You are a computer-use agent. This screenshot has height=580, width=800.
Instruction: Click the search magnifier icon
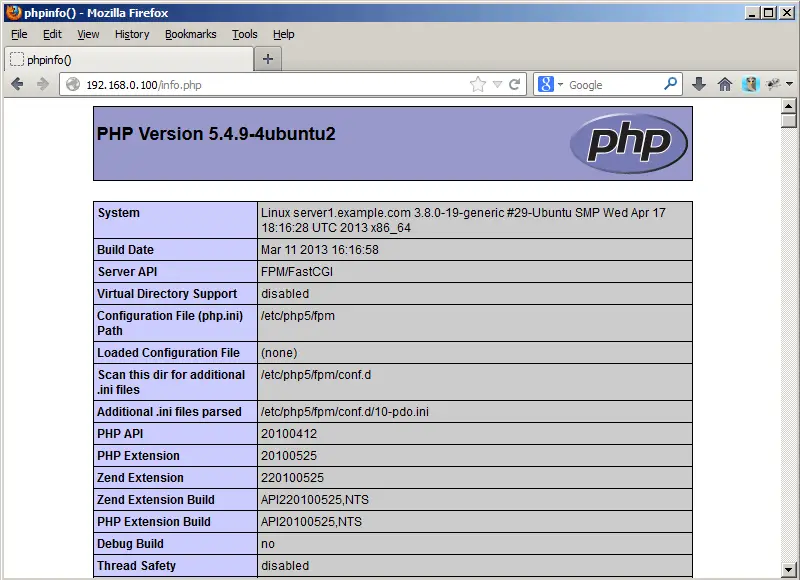pos(671,83)
